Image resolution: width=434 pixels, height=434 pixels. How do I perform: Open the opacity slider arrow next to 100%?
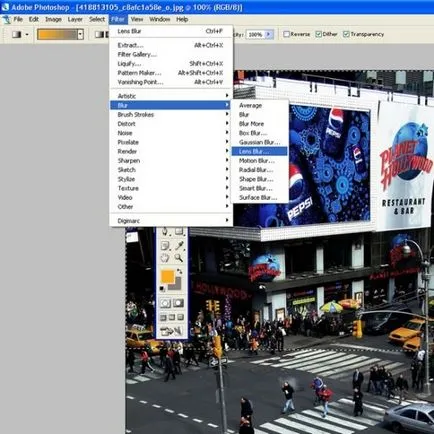click(x=269, y=34)
